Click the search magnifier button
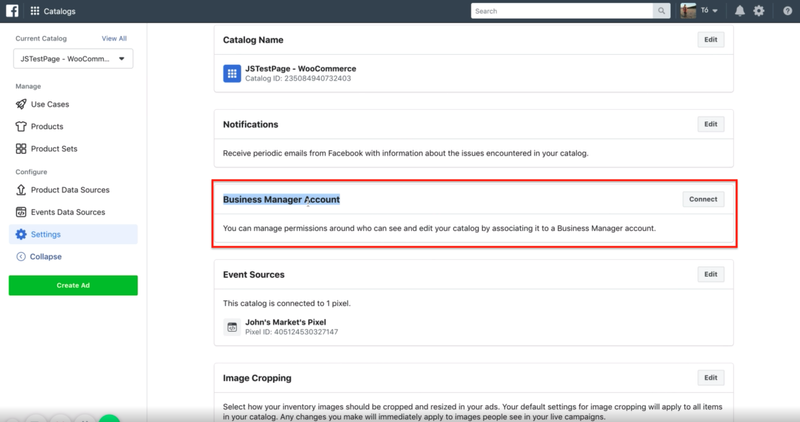 (x=661, y=11)
